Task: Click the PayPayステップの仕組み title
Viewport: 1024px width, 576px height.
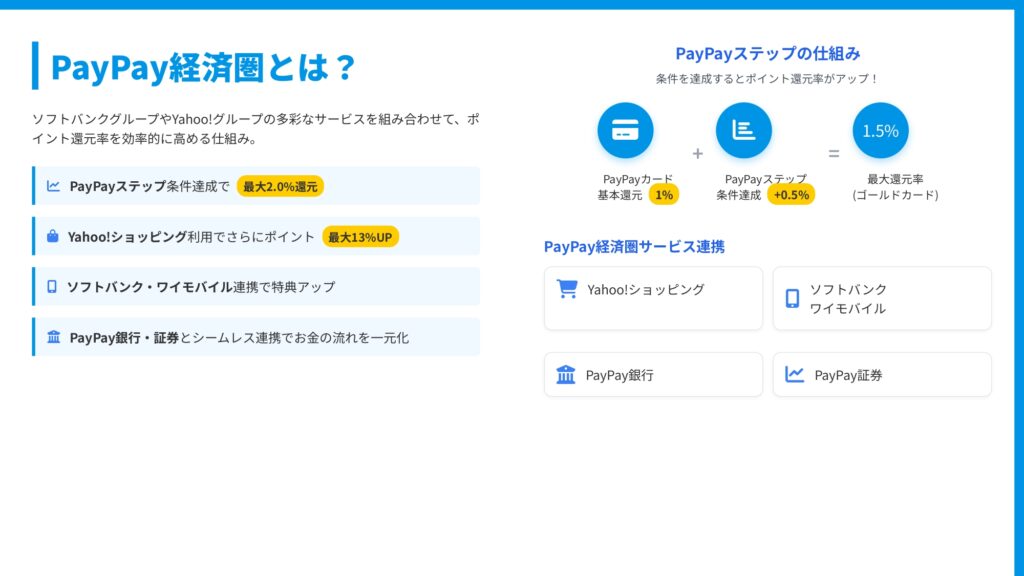Action: point(767,54)
